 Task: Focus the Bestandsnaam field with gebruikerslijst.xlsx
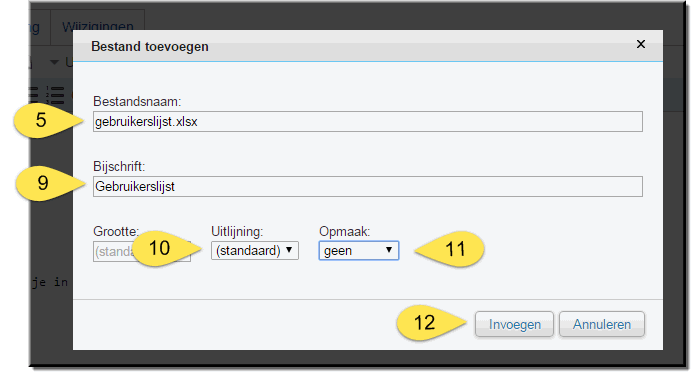pyautogui.click(x=368, y=121)
